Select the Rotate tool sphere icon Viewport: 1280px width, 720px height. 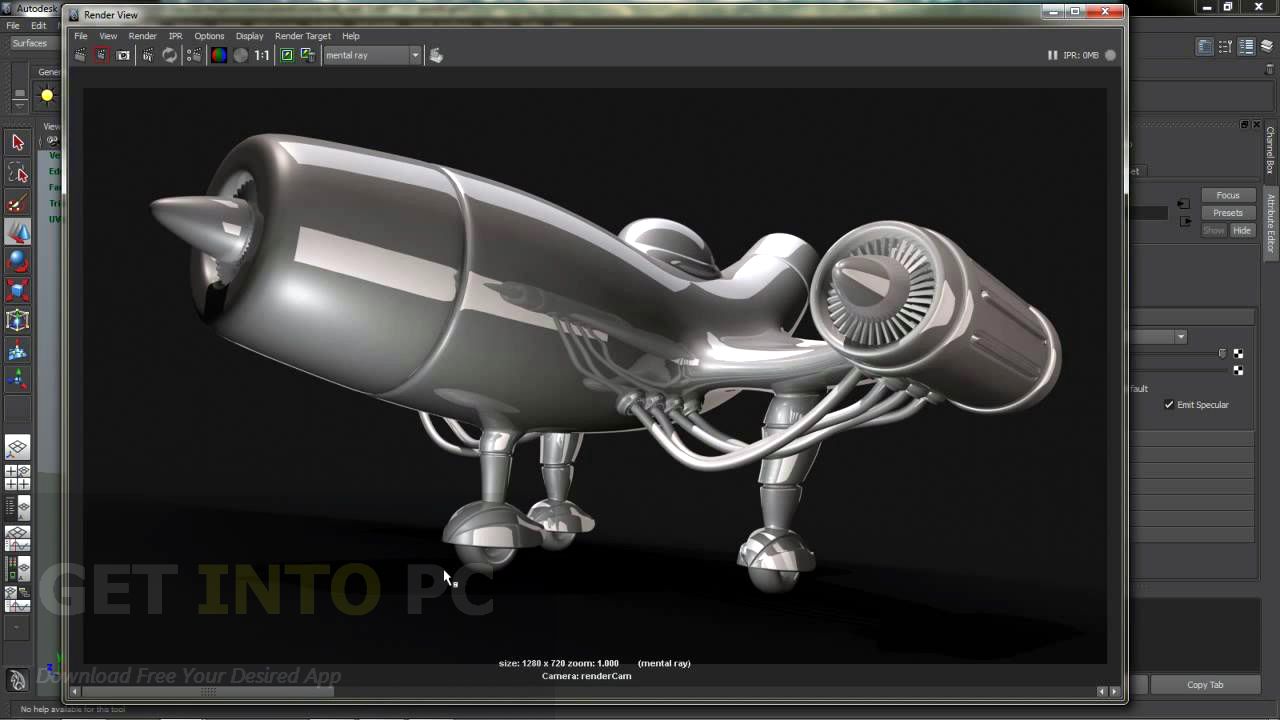pyautogui.click(x=18, y=261)
